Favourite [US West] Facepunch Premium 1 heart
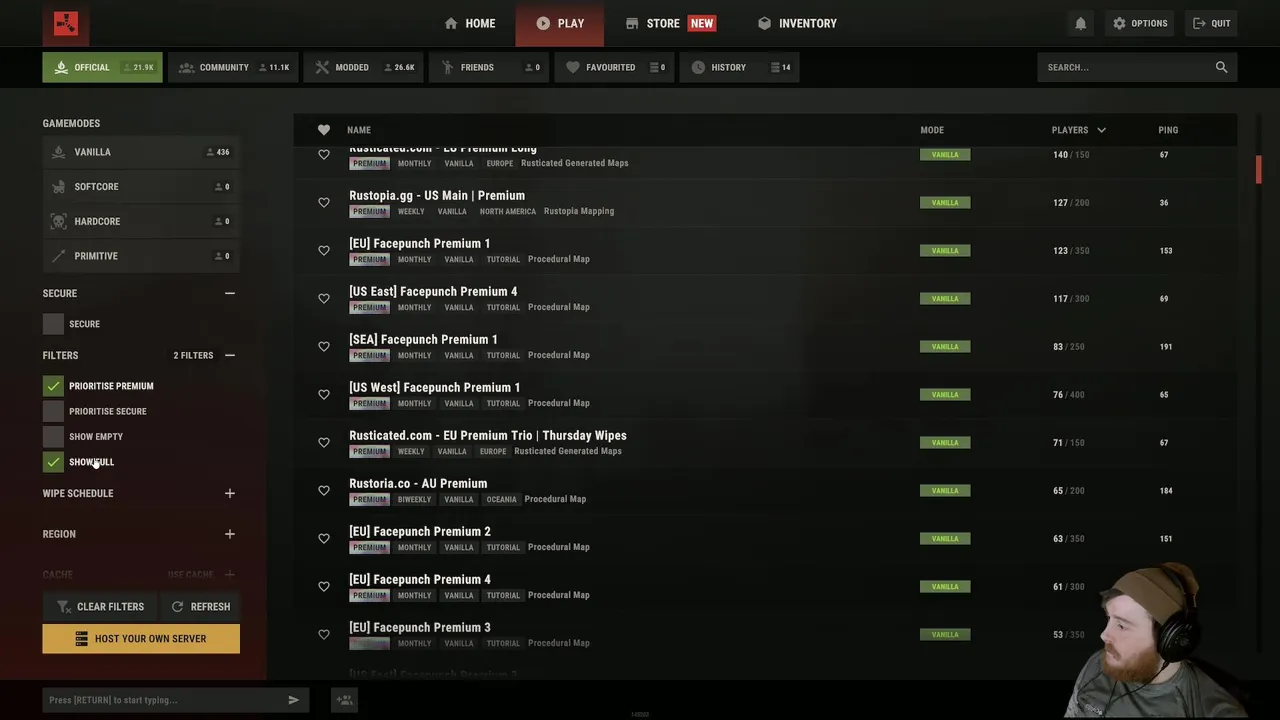This screenshot has height=720, width=1280. click(324, 394)
